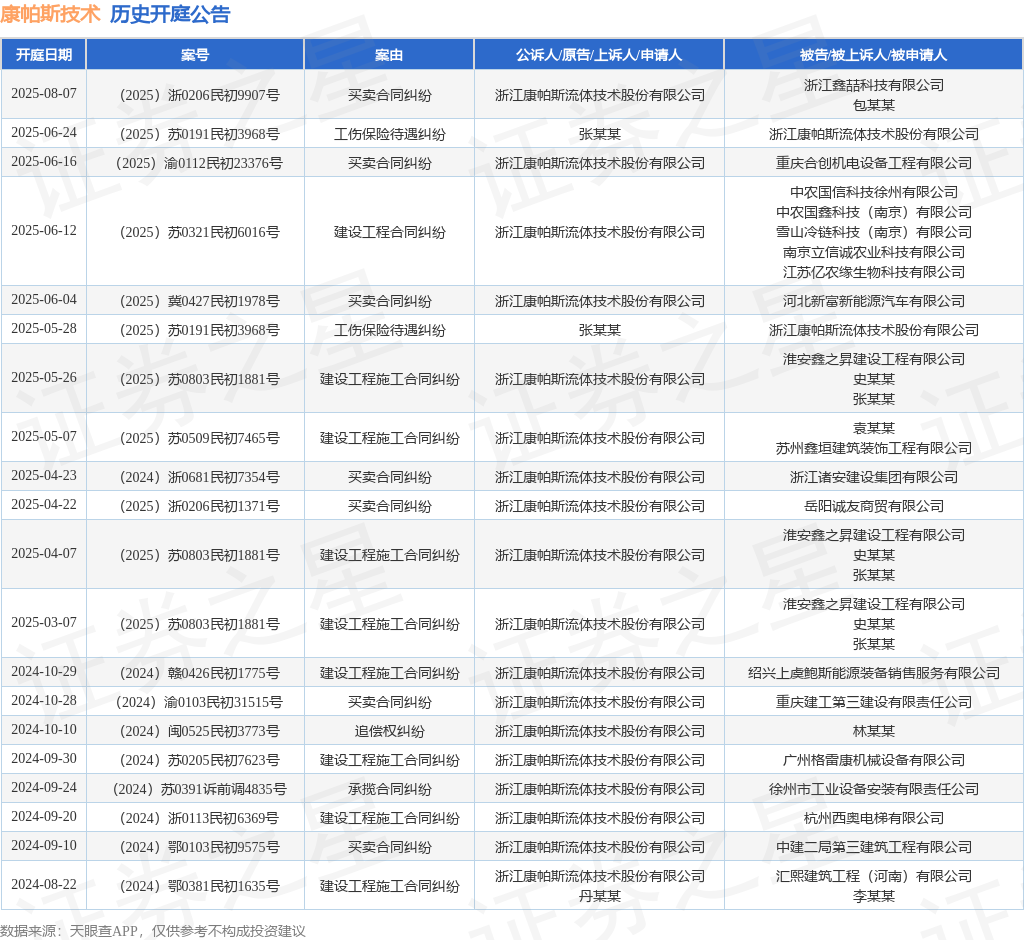Click defendant 中农国鑫科技（南京）有限公司

pos(874,212)
